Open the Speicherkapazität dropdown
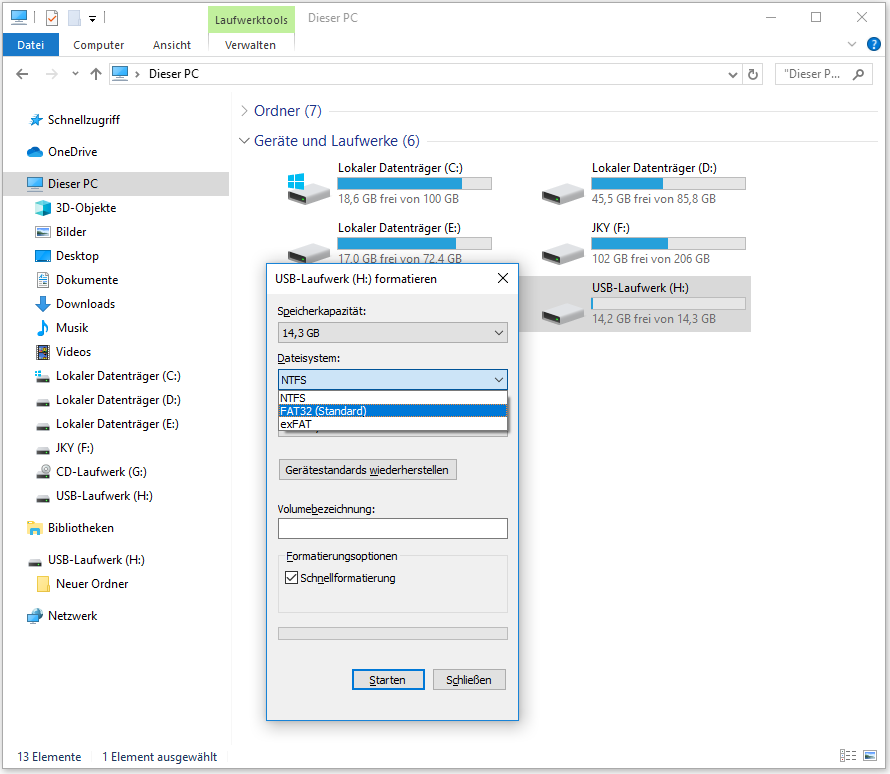890x774 pixels. pyautogui.click(x=392, y=333)
